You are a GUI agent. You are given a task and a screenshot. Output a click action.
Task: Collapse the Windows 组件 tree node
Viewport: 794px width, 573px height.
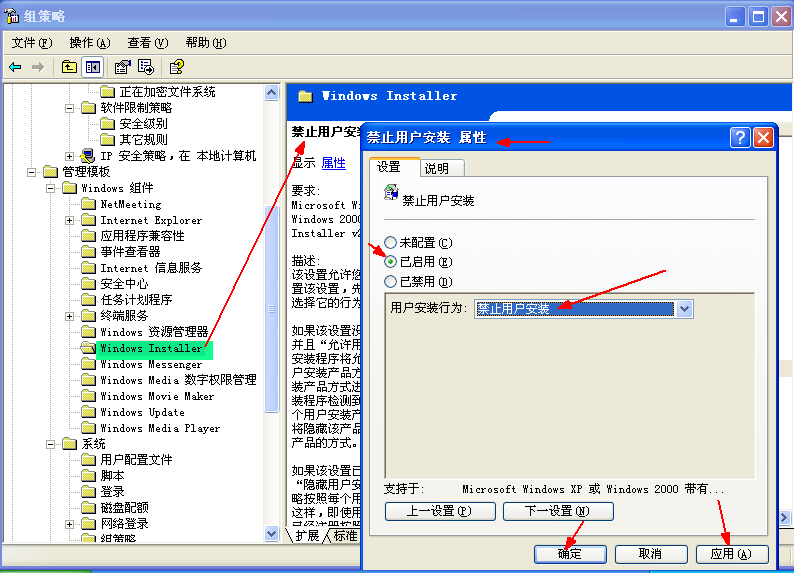(x=51, y=188)
